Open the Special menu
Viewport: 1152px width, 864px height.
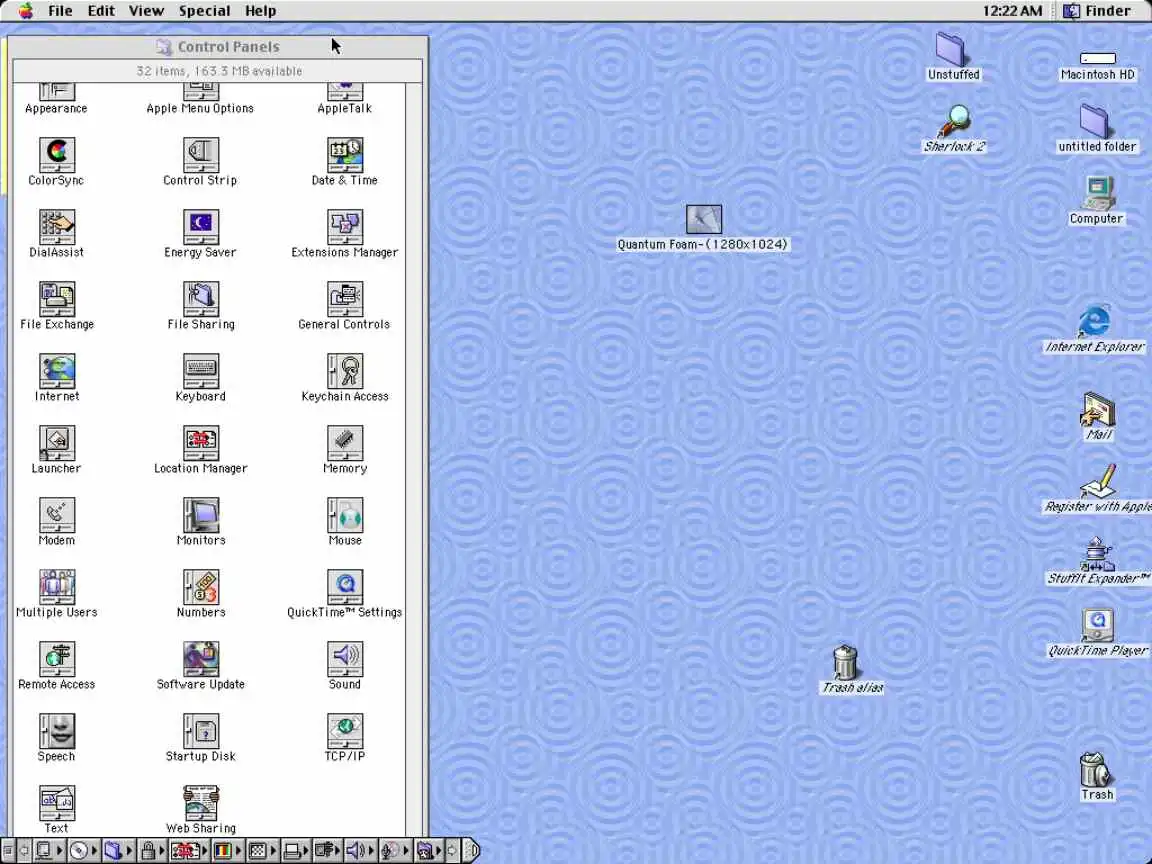coord(204,10)
